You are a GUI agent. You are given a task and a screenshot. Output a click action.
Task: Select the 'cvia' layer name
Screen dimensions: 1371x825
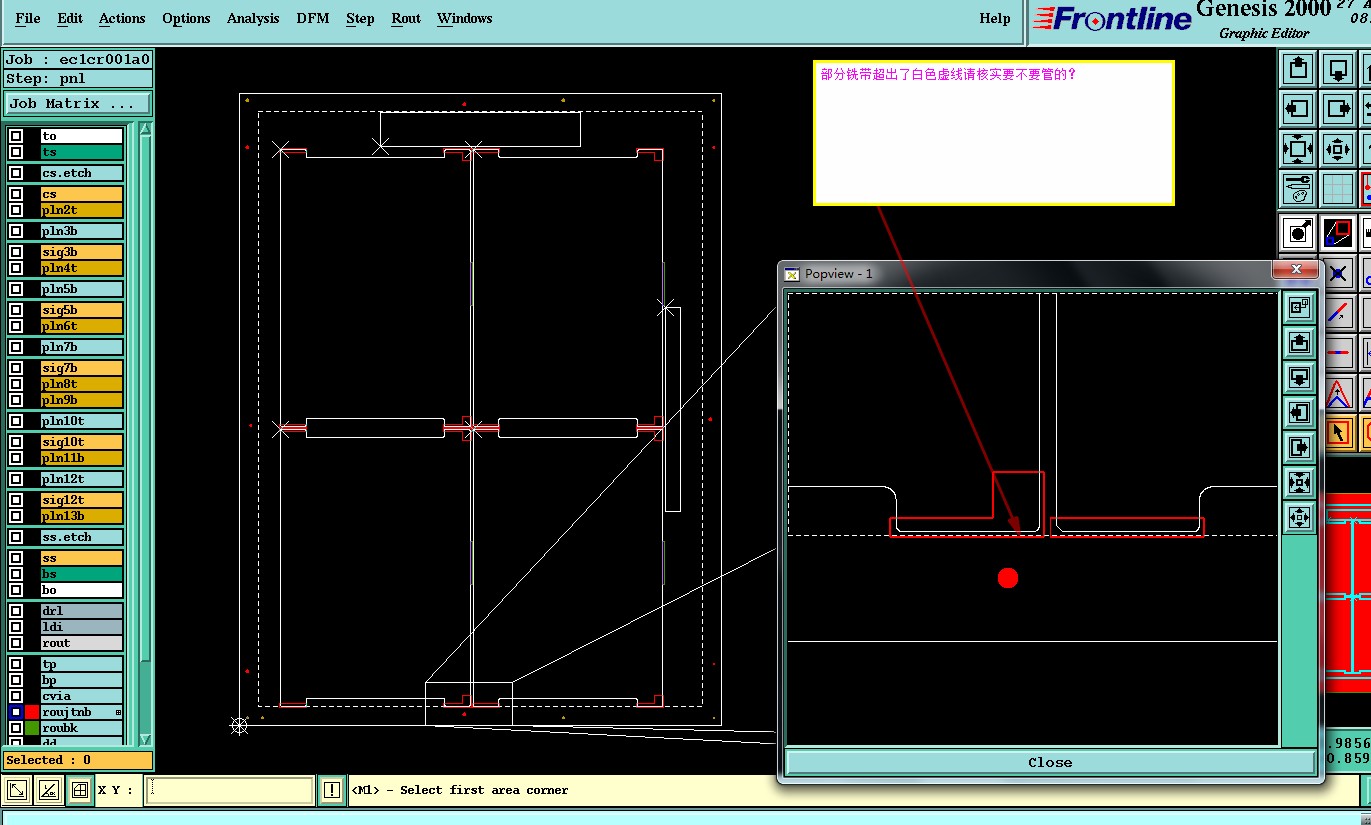pos(81,696)
